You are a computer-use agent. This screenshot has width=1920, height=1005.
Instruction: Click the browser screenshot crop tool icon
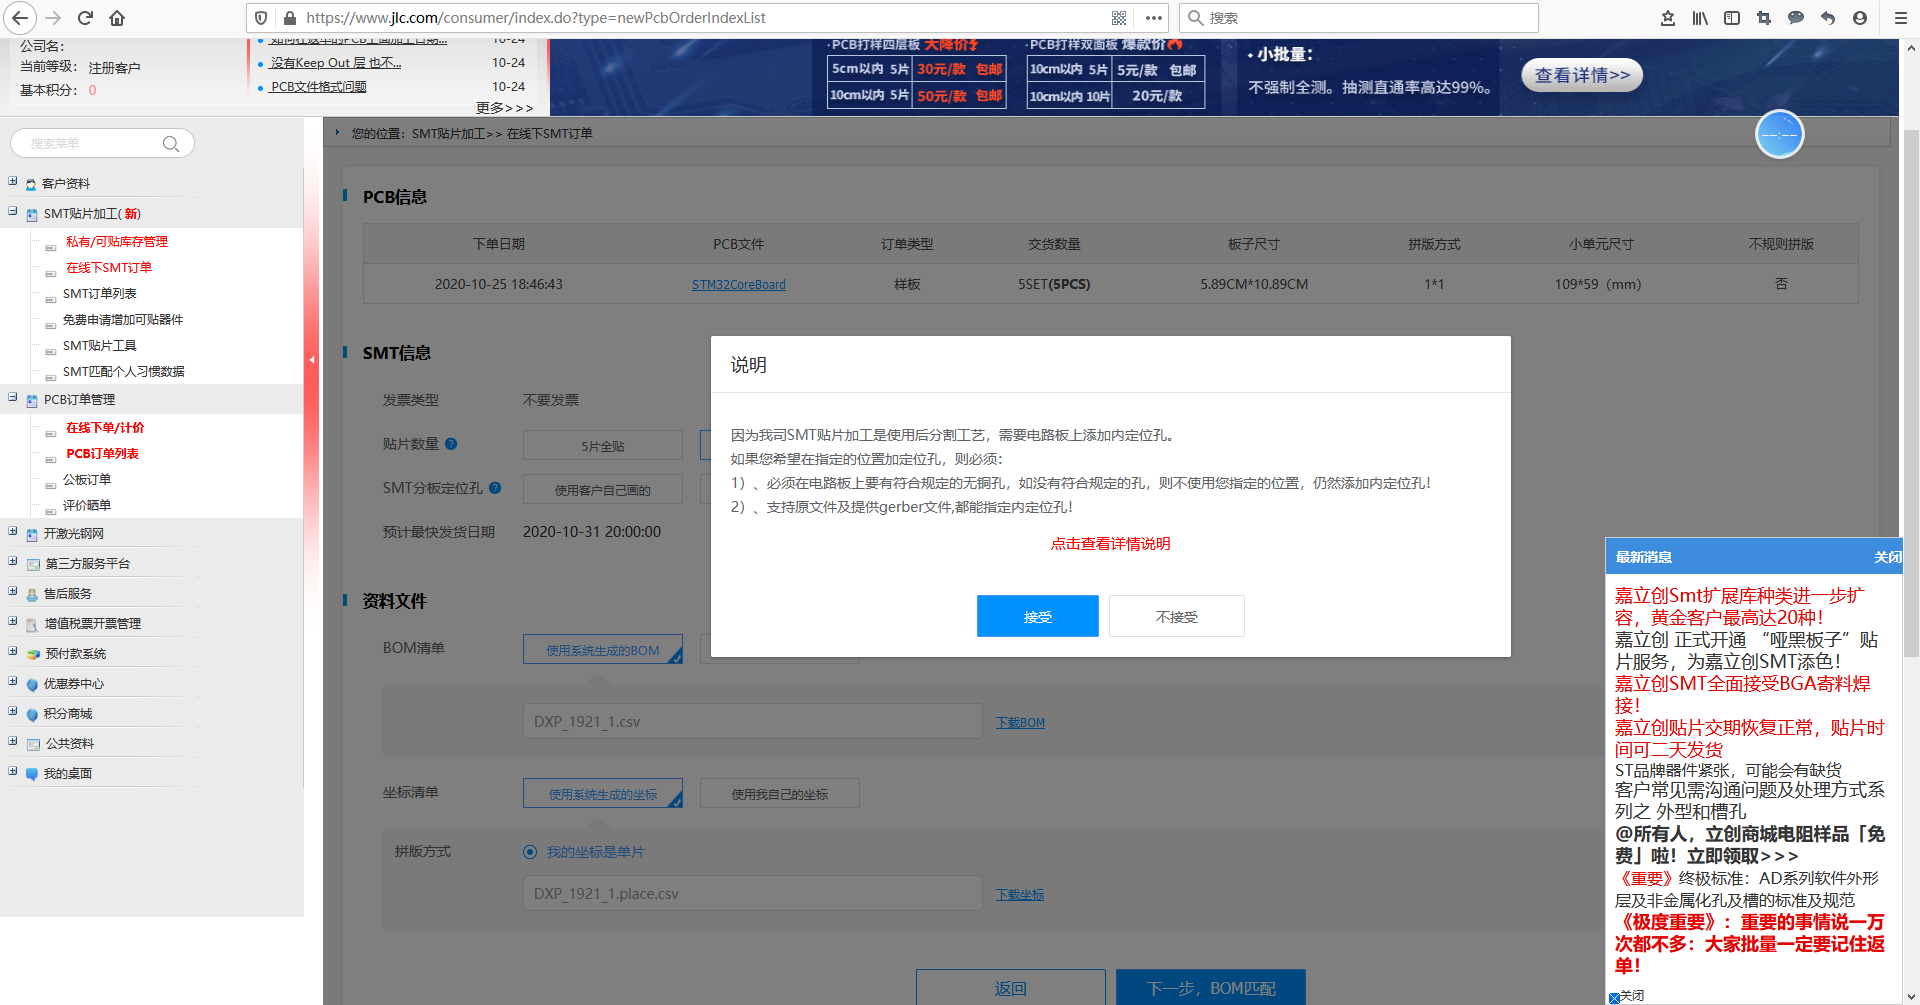[x=1764, y=17]
